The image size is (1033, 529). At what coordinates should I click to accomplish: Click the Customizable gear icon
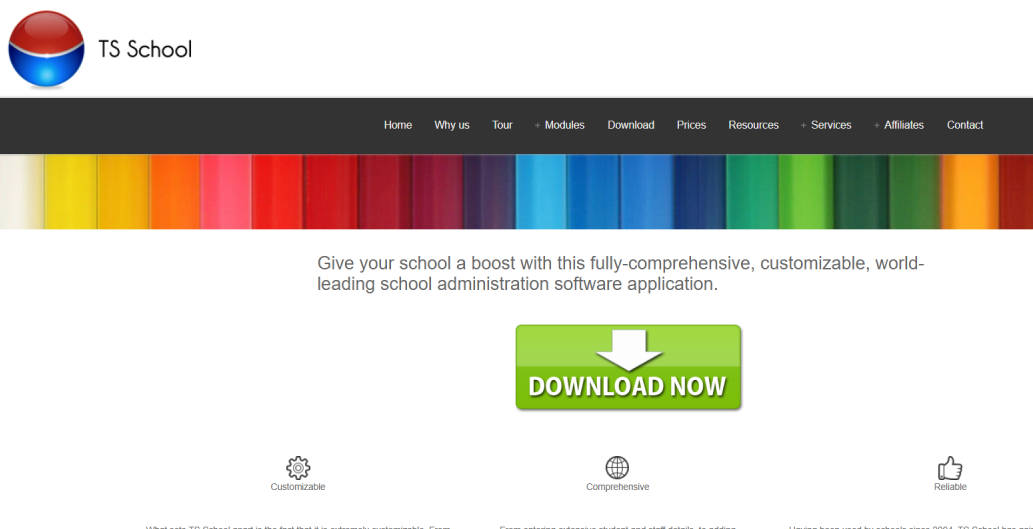[298, 467]
